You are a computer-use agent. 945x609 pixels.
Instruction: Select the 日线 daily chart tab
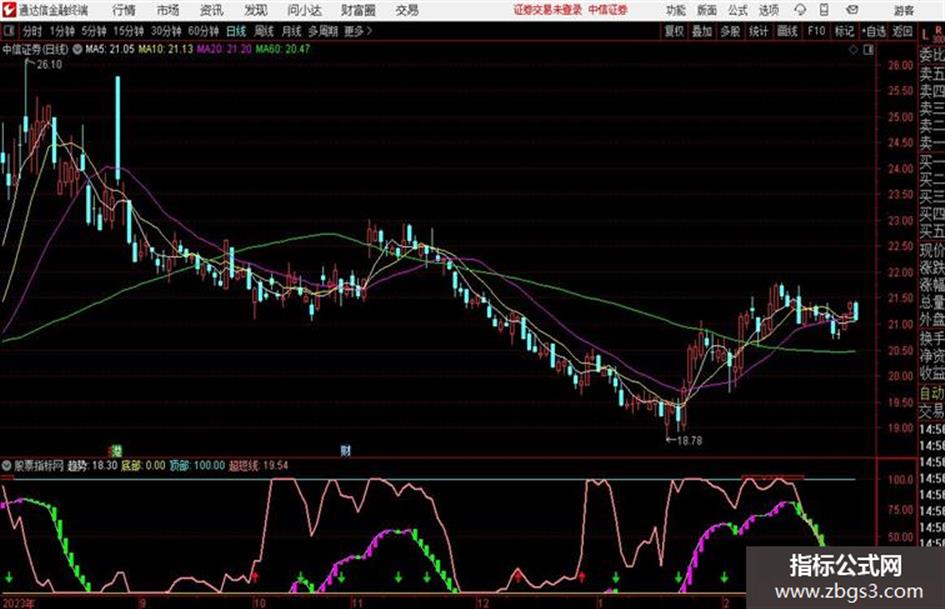click(236, 31)
